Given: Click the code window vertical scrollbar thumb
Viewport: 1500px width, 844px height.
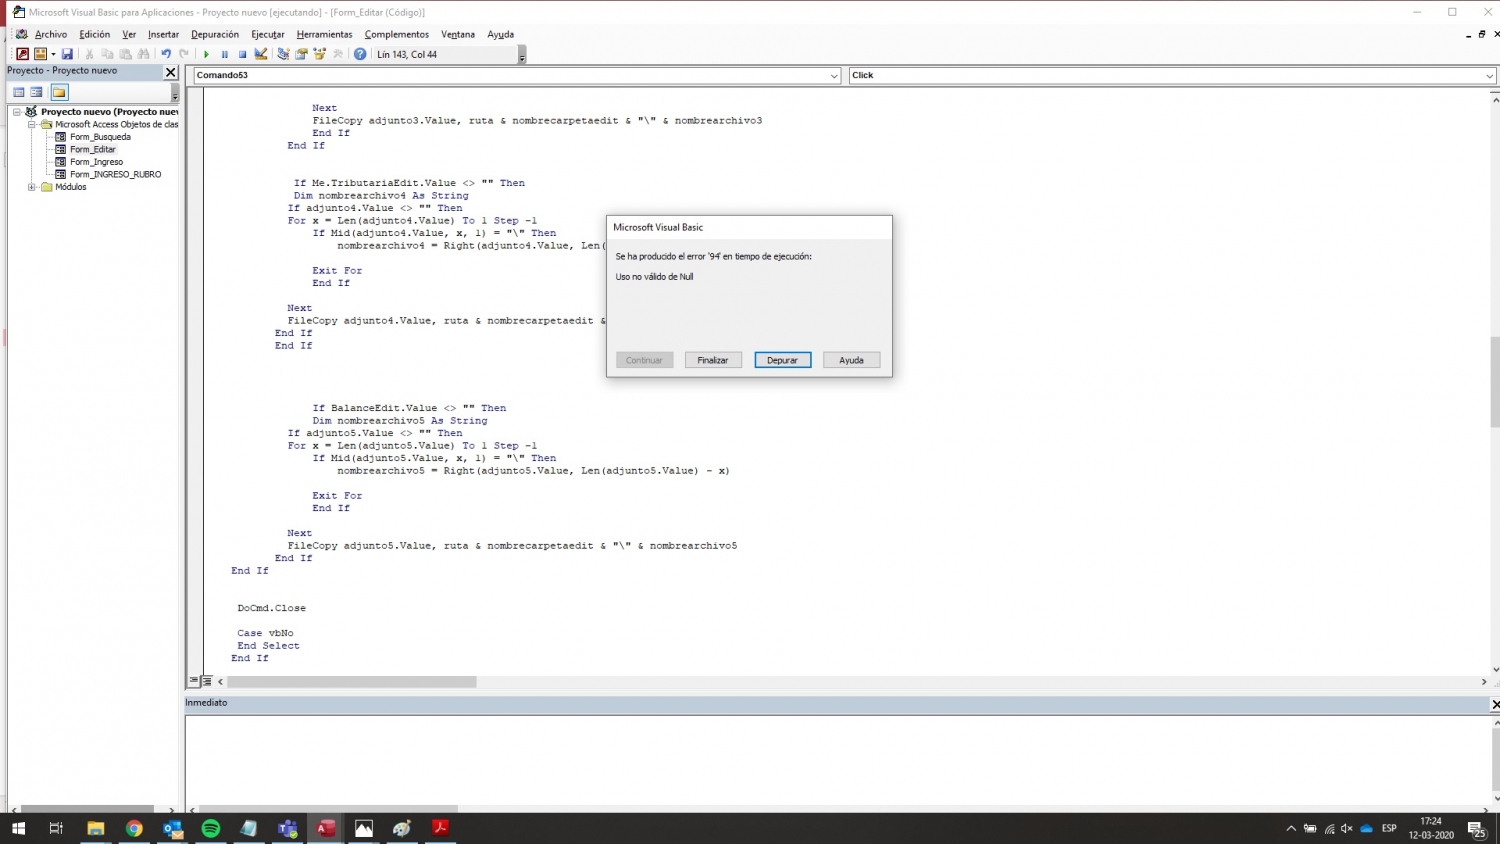Looking at the screenshot, I should click(x=1495, y=382).
